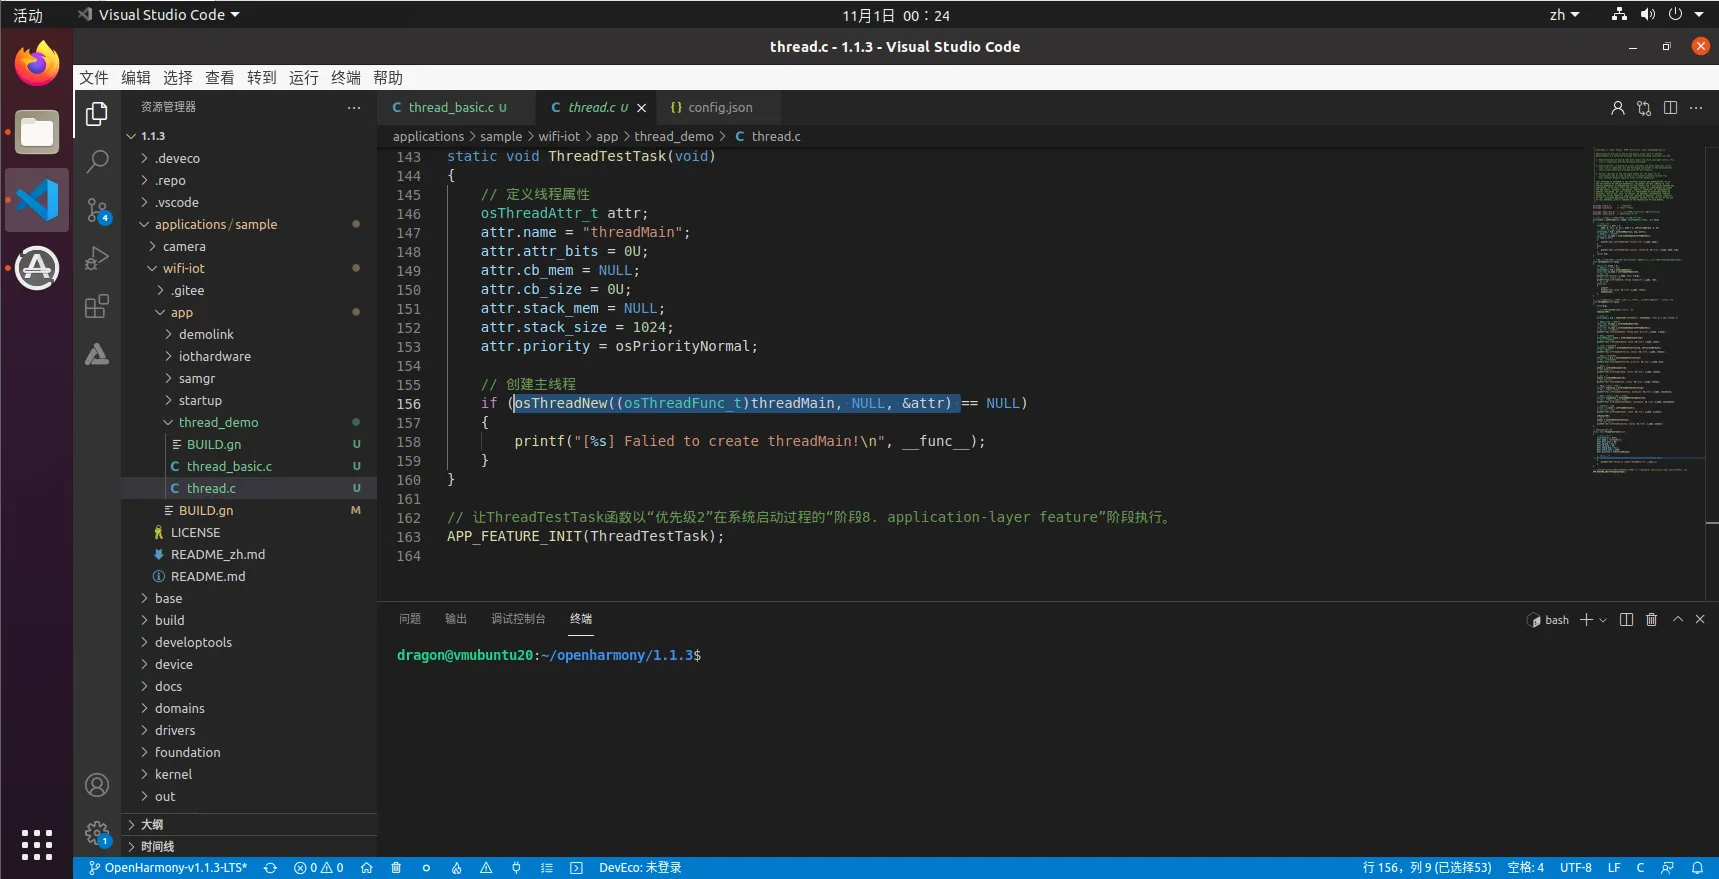Collapse the thread_demo folder
Viewport: 1719px width, 879px height.
(218, 422)
